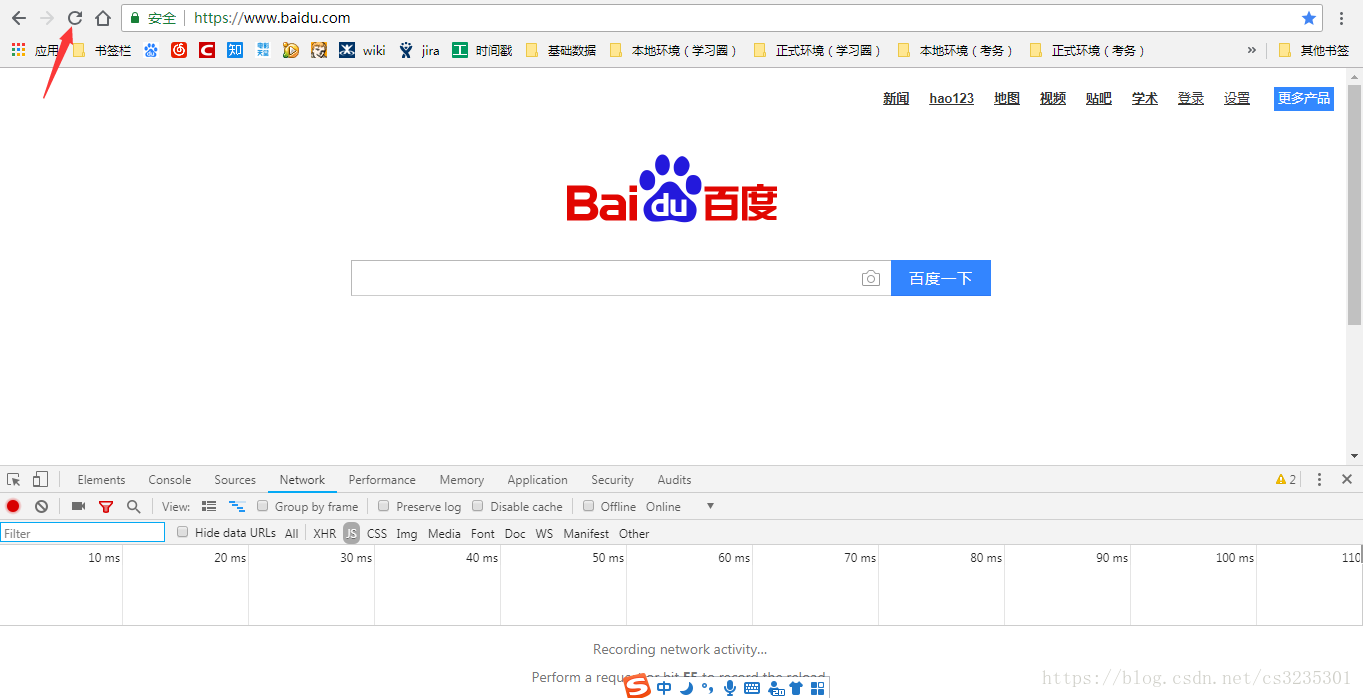The image size is (1363, 698).
Task: Go to the browser home page icon
Action: click(103, 18)
